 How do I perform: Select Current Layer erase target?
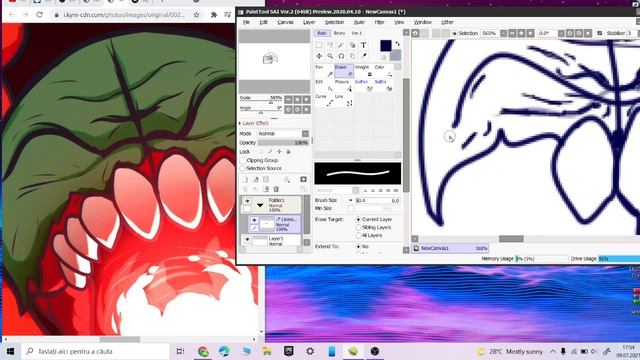(358, 220)
